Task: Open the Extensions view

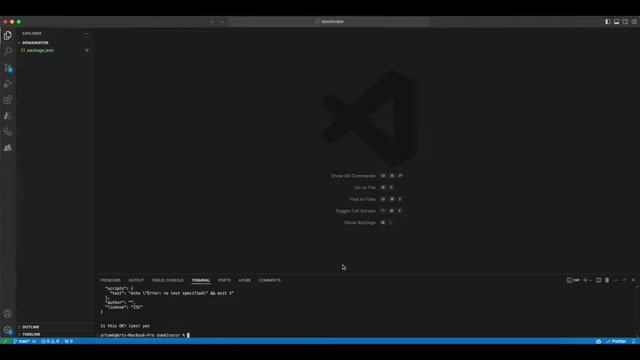Action: tap(8, 100)
